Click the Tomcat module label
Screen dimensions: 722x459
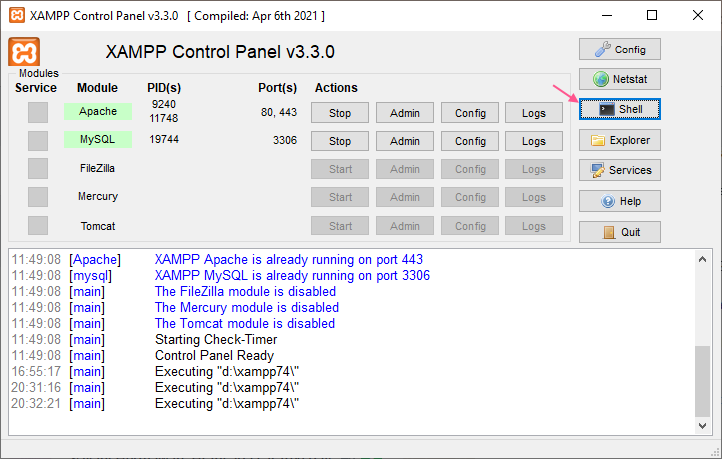98,226
